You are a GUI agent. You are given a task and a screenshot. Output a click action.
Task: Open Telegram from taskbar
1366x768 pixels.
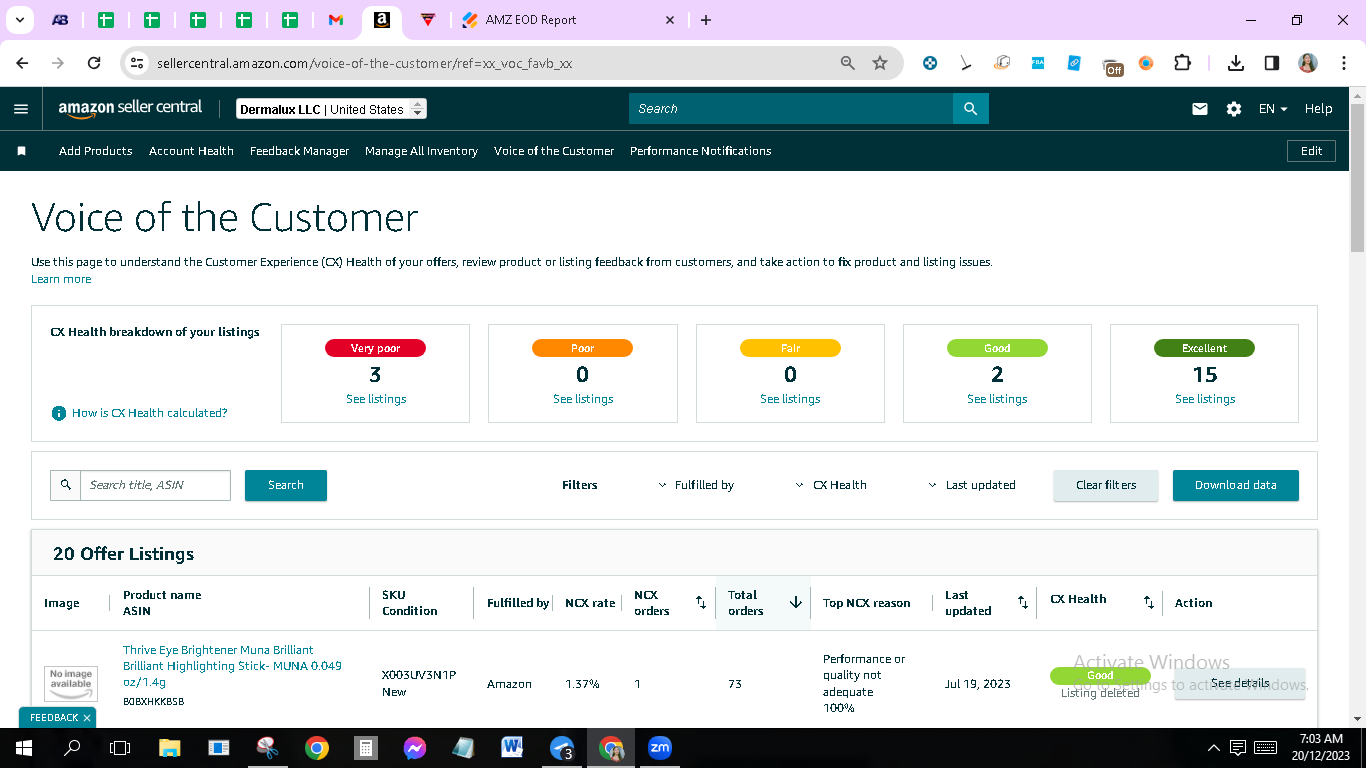pos(562,747)
